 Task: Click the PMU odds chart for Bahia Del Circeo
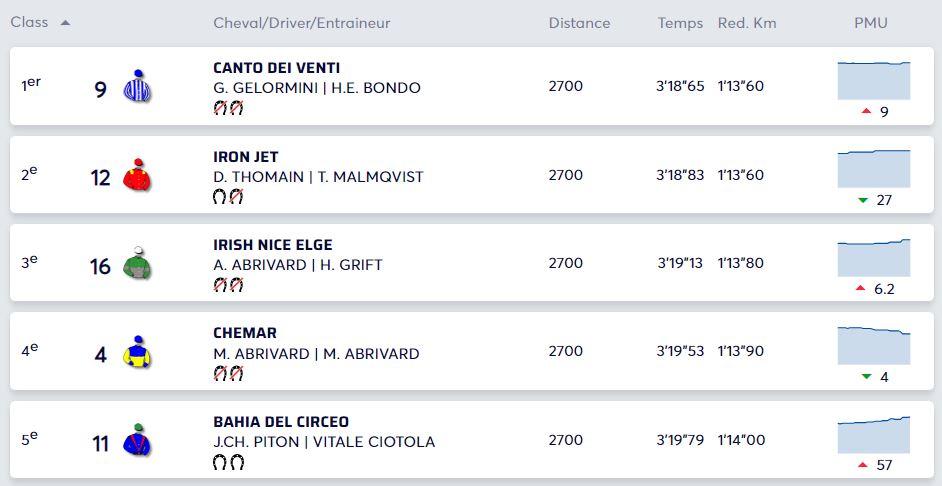(873, 434)
